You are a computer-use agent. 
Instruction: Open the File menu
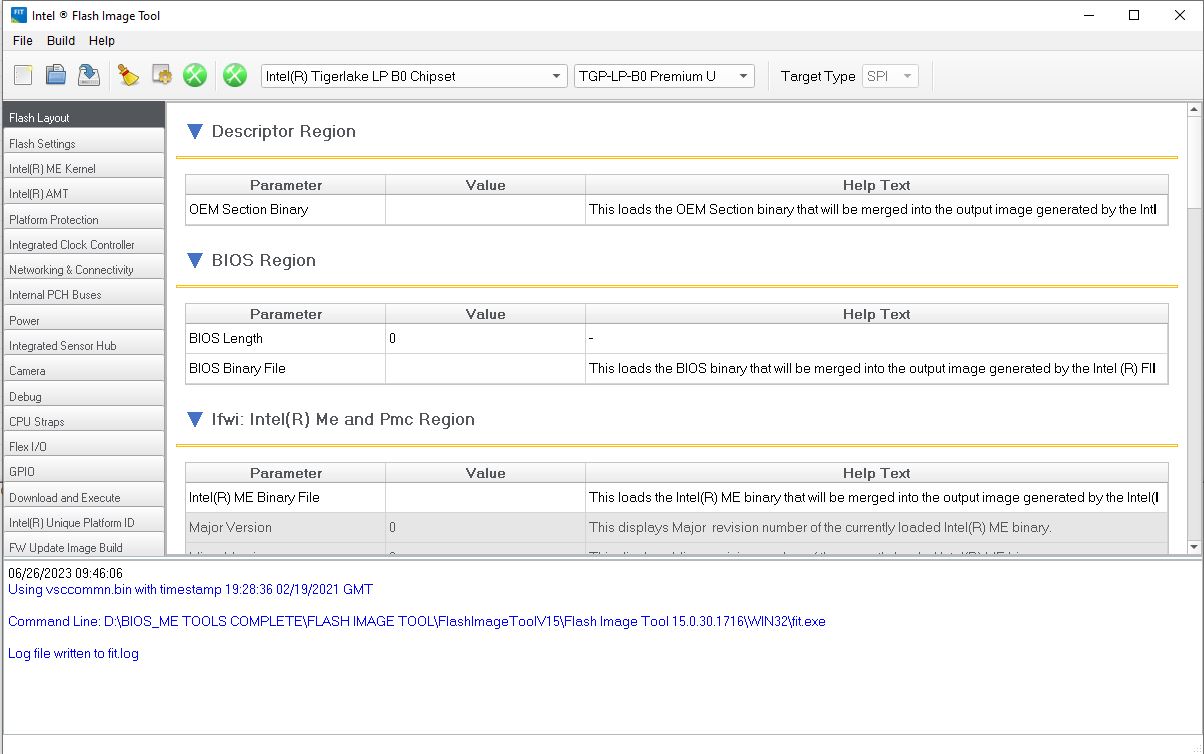[x=23, y=41]
